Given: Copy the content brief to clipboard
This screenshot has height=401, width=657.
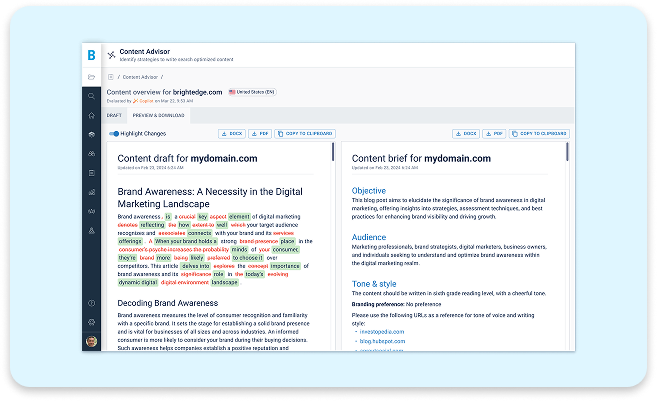Looking at the screenshot, I should tap(539, 134).
